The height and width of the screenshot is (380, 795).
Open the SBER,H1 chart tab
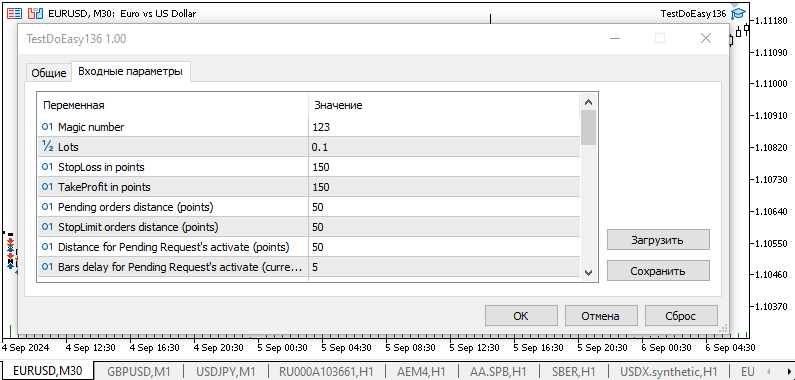click(x=572, y=371)
